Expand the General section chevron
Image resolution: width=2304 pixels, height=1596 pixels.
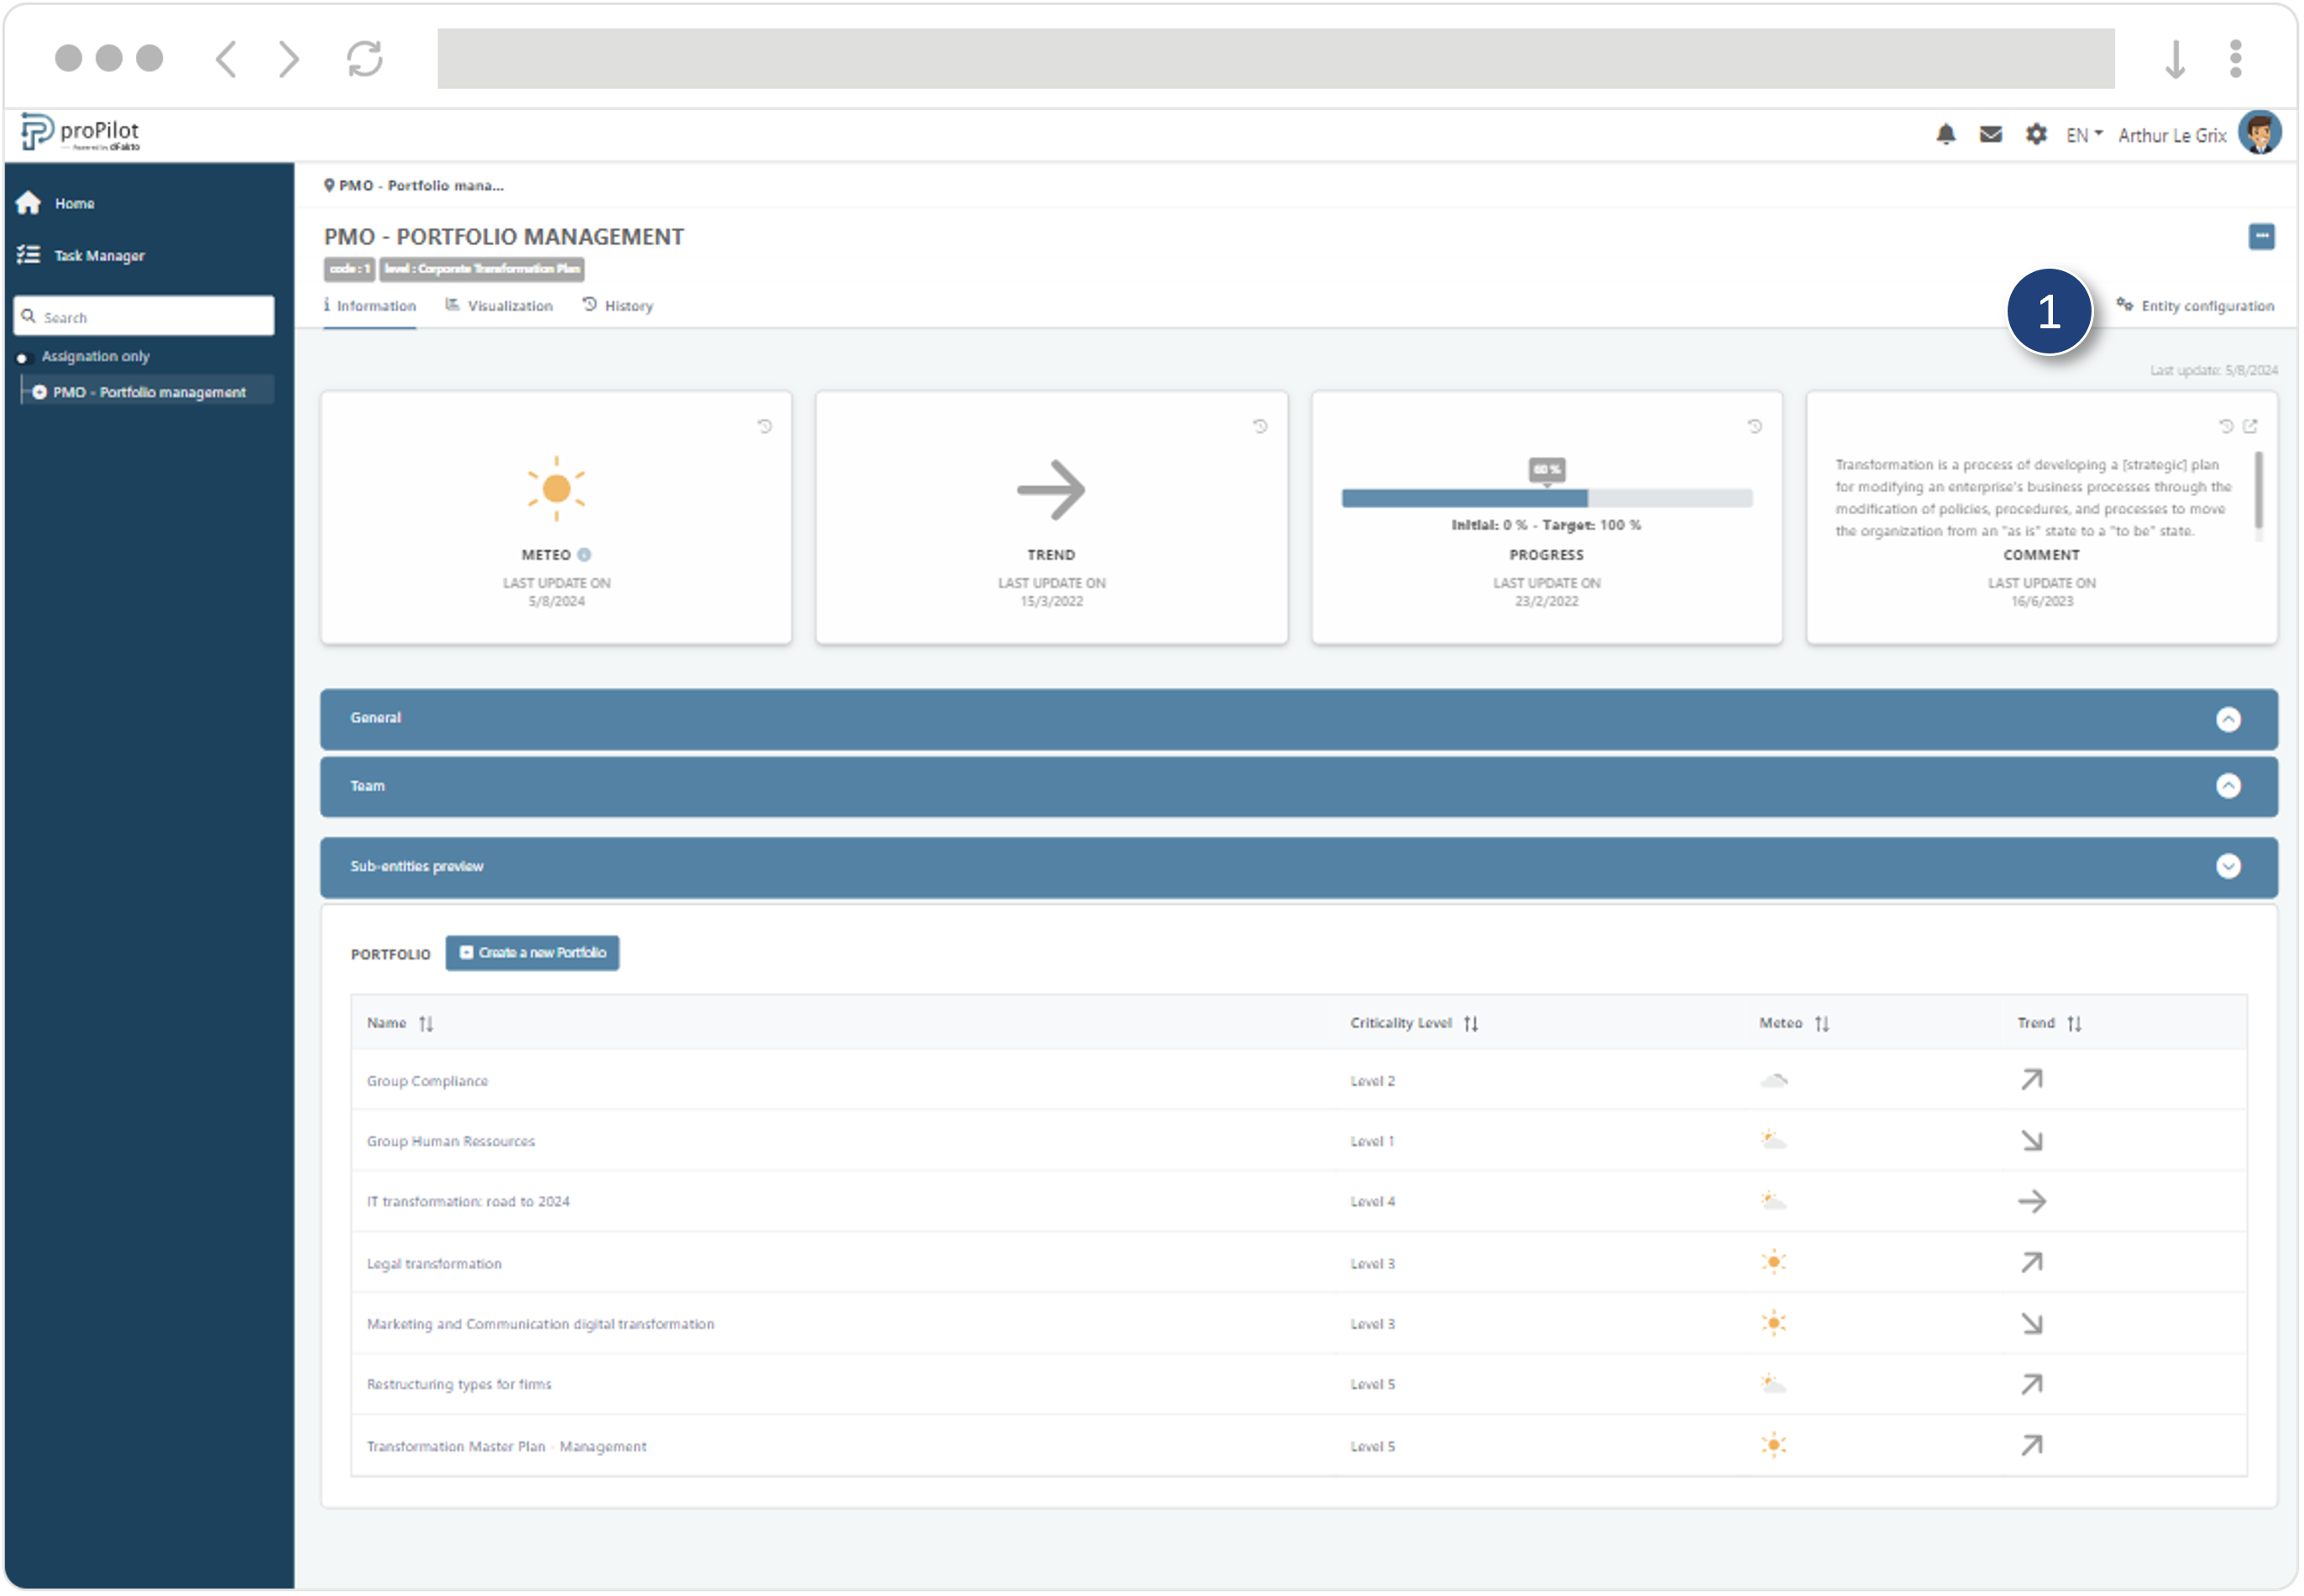point(2228,720)
